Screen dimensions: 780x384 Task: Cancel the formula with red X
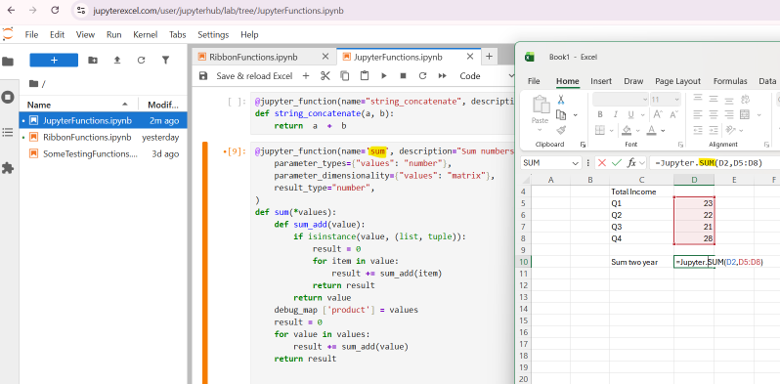point(602,163)
